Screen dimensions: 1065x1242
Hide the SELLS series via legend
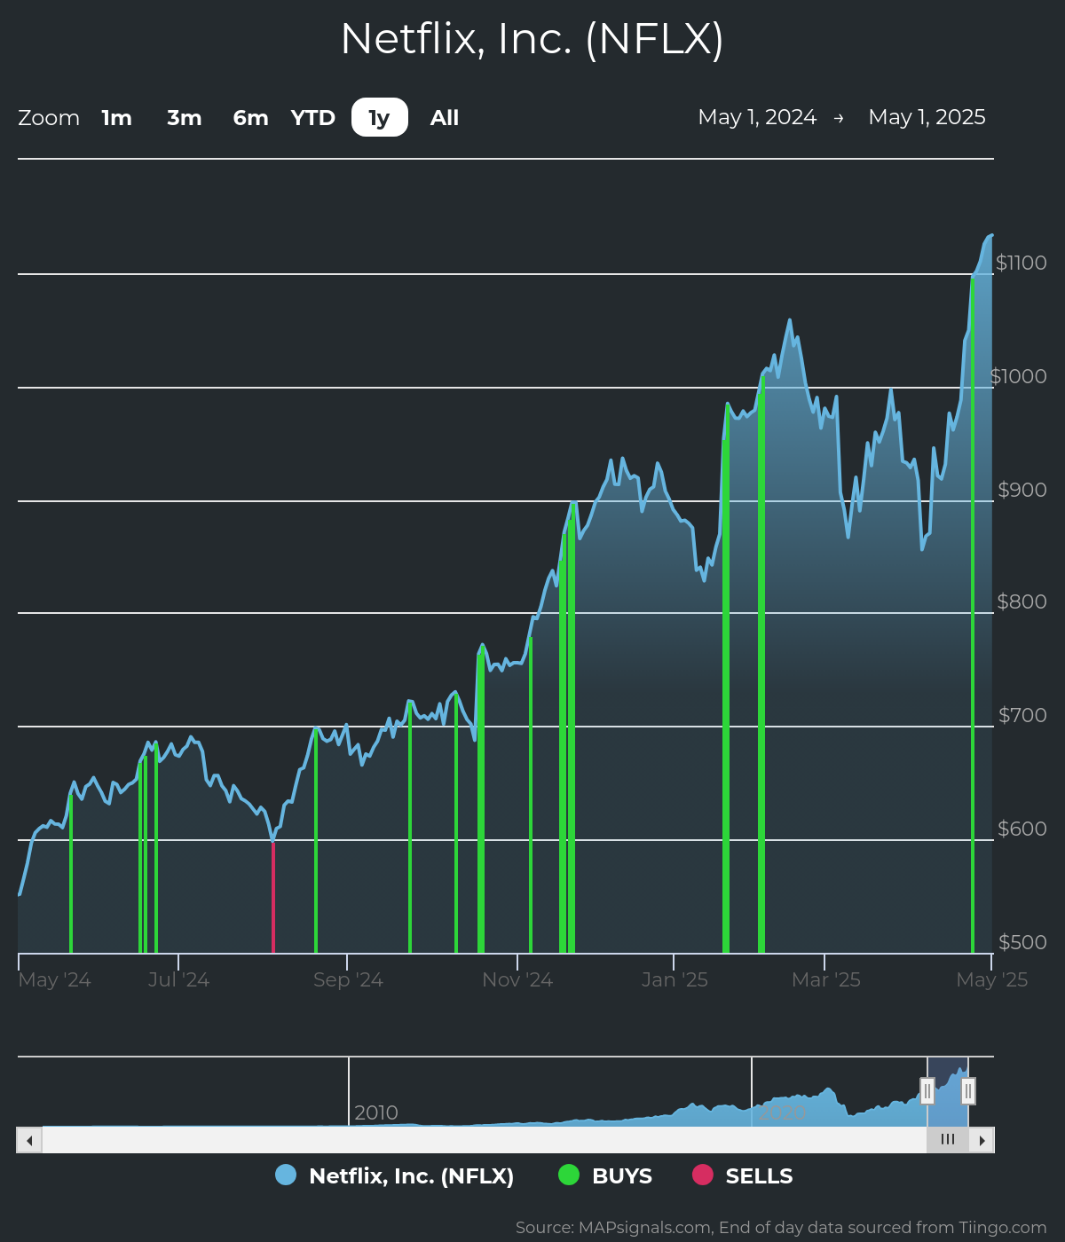[742, 1176]
